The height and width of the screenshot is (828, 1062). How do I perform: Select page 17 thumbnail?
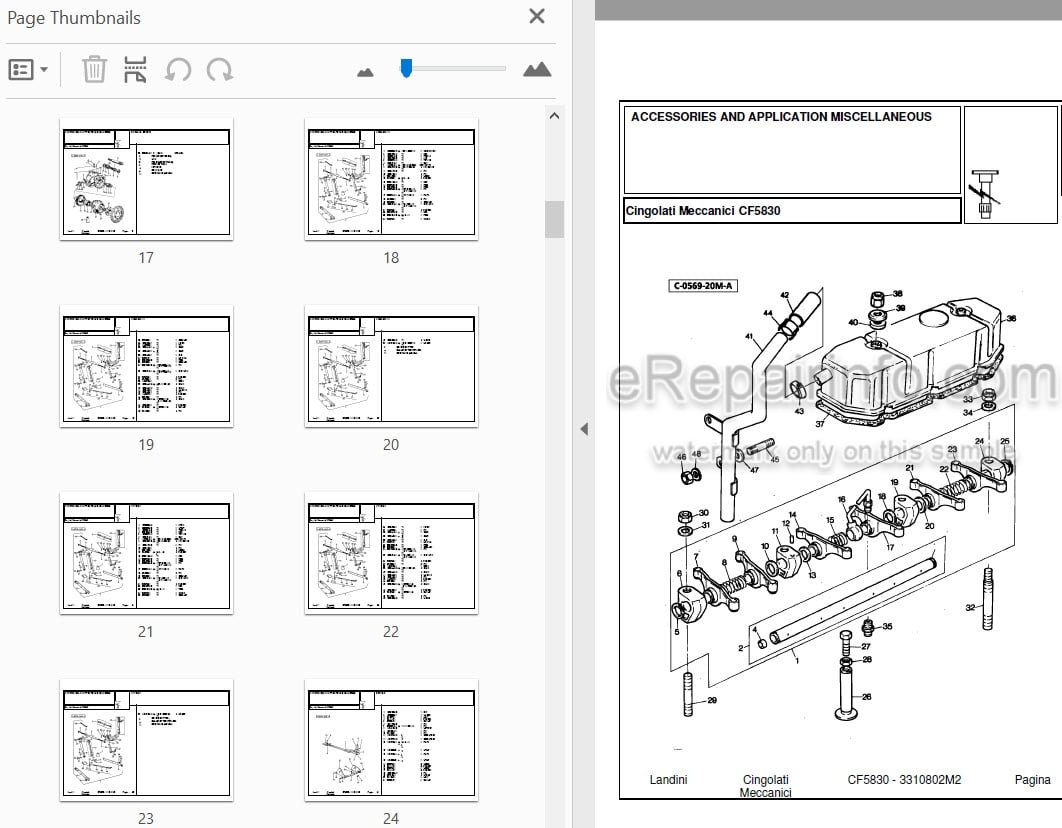click(146, 181)
